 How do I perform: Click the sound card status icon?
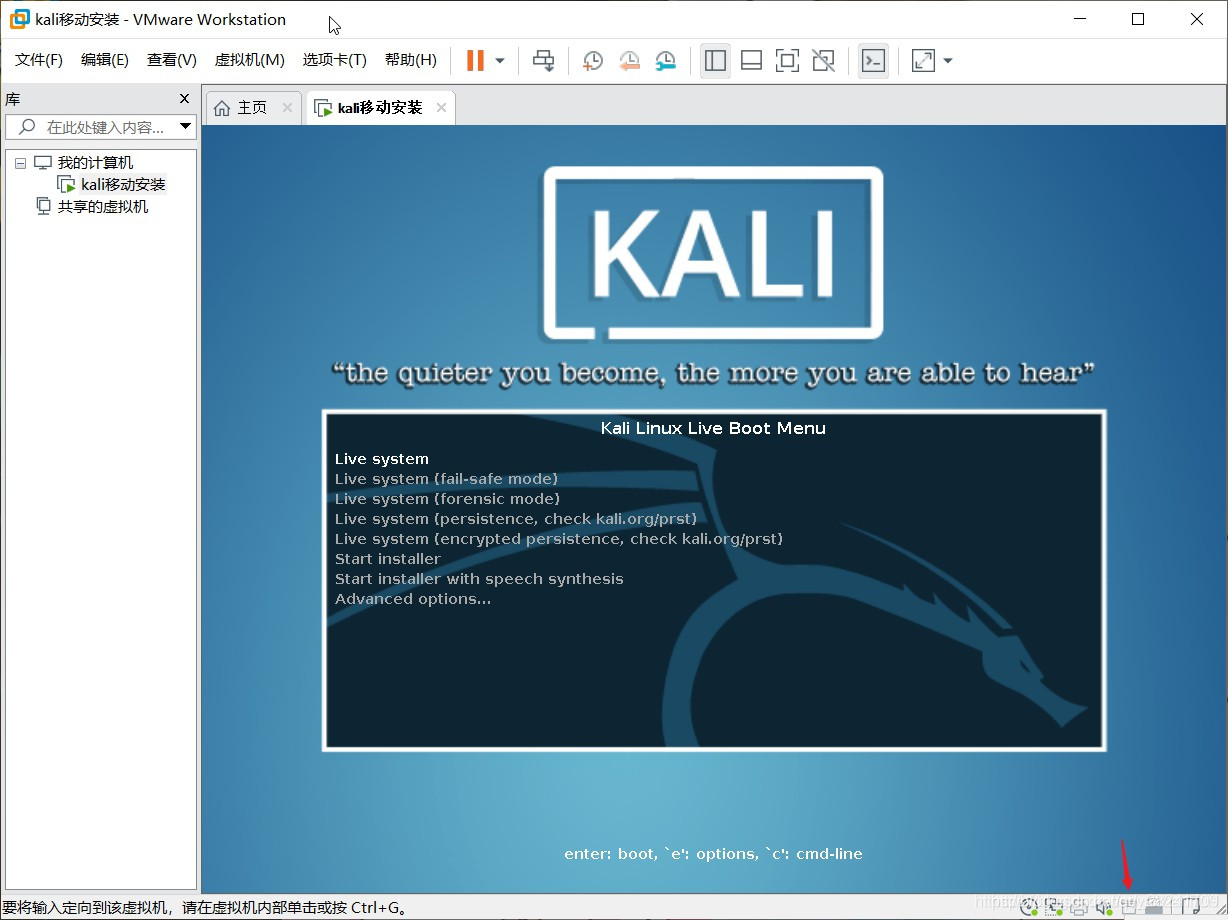tap(1104, 907)
